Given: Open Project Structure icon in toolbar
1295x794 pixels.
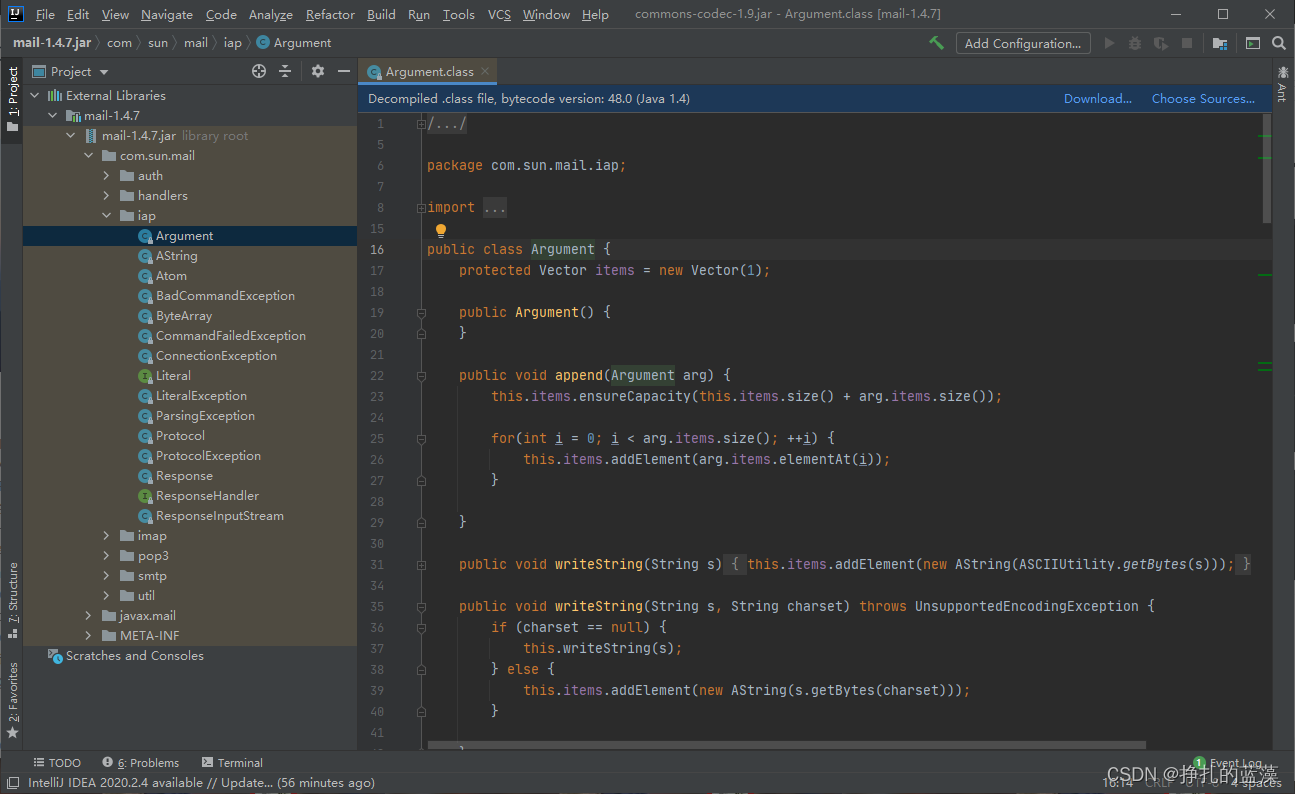Looking at the screenshot, I should [x=1220, y=43].
